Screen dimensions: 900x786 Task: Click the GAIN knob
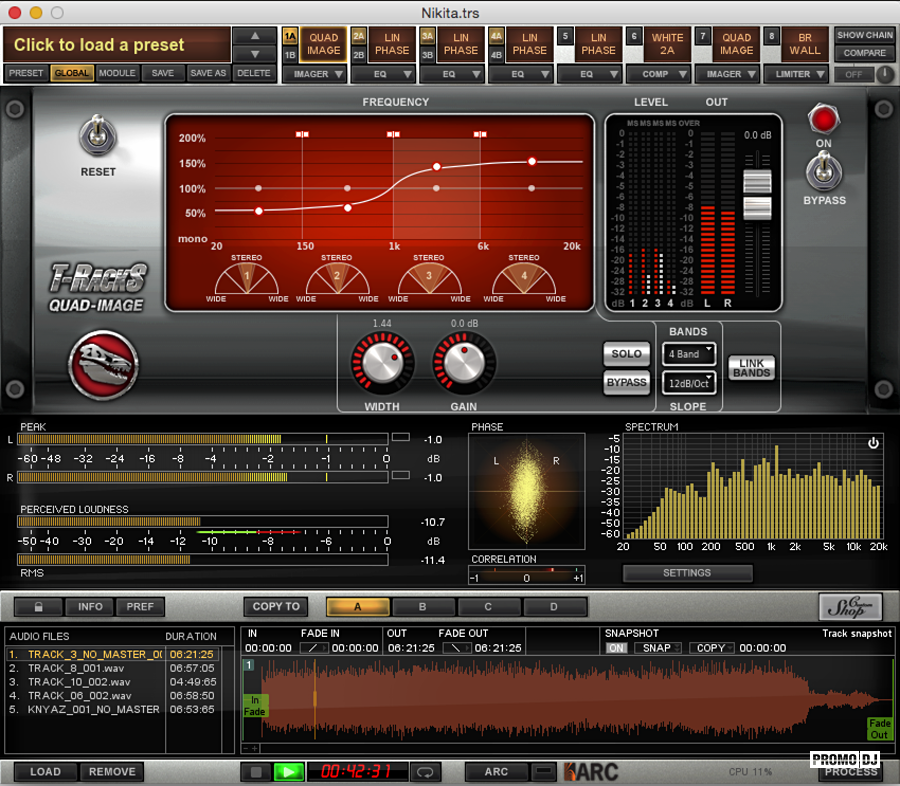coord(464,364)
